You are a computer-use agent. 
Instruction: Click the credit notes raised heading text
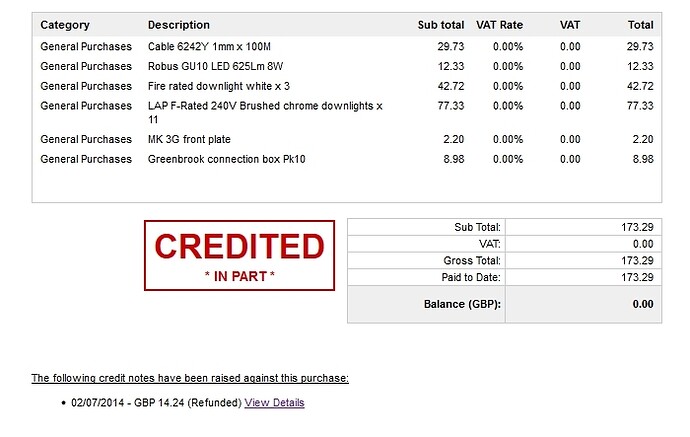[x=190, y=378]
